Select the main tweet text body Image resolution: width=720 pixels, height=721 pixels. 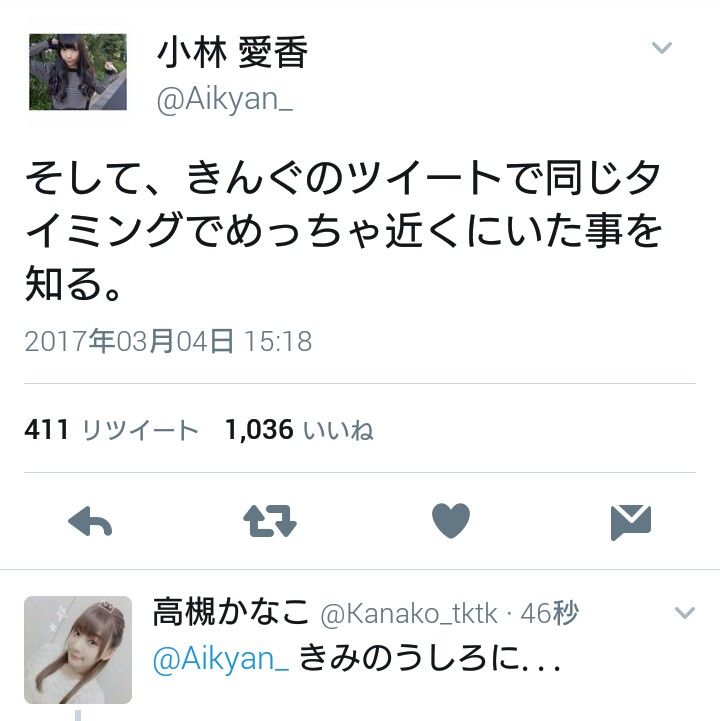344,230
